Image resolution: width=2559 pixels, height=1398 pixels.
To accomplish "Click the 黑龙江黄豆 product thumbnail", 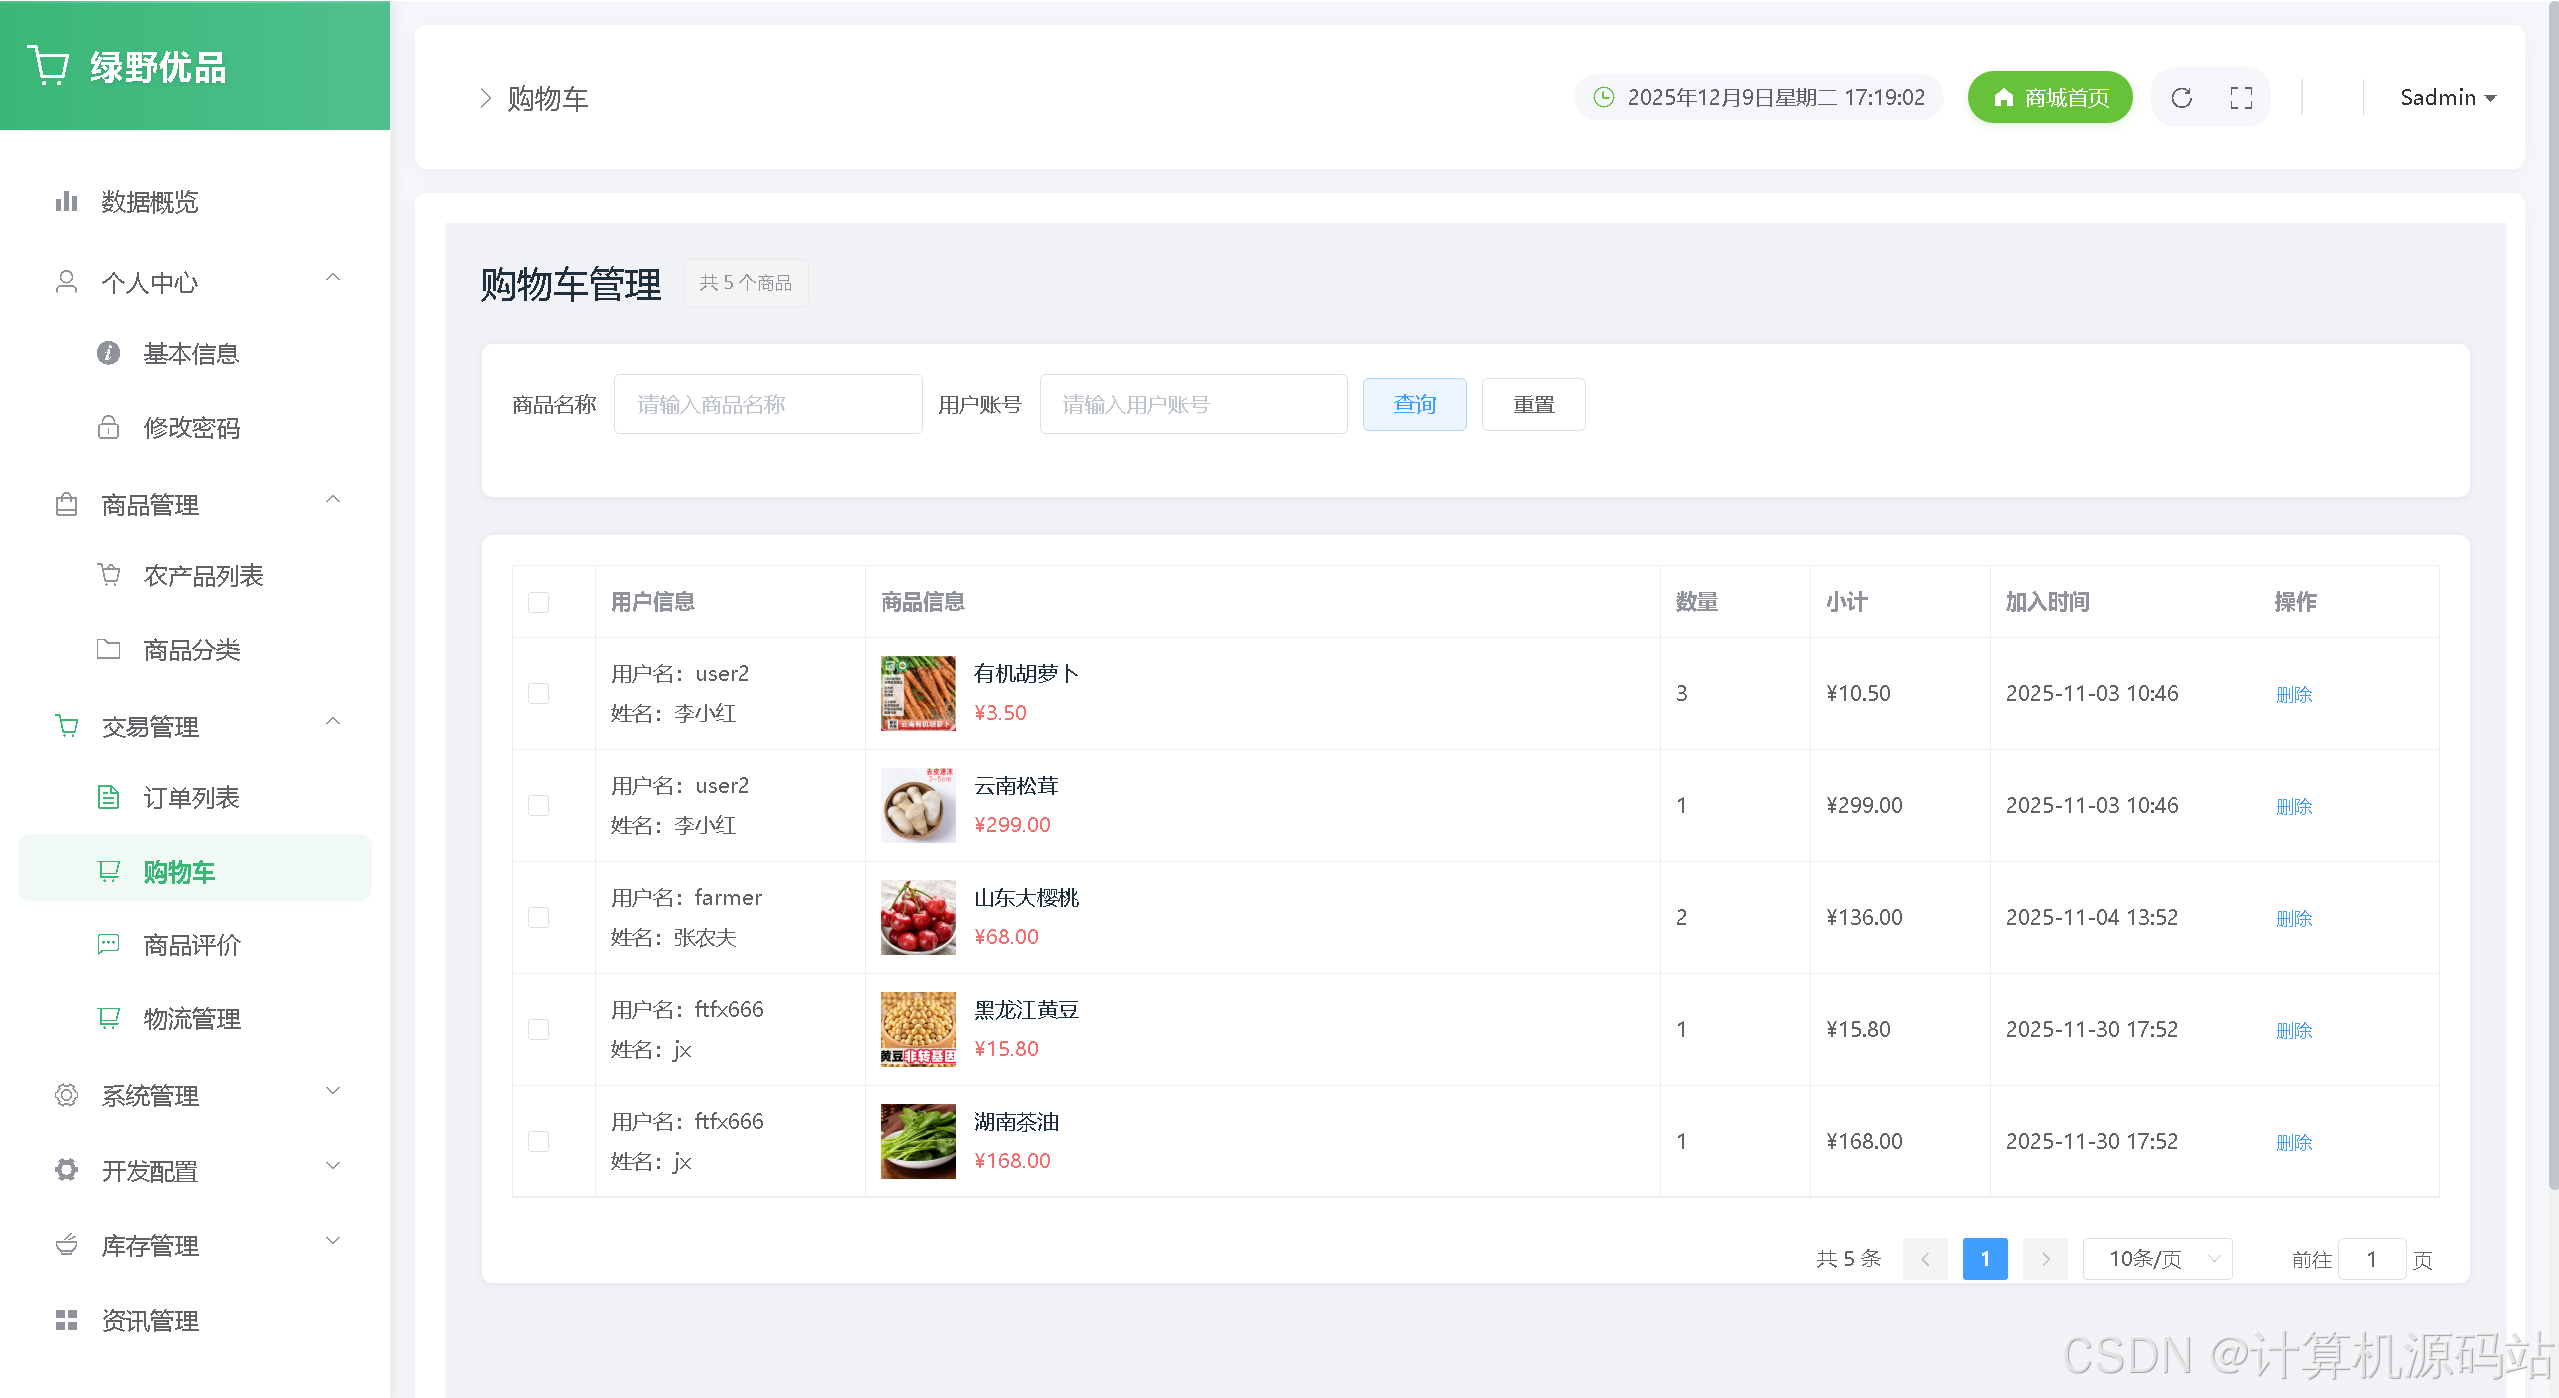I will point(917,1029).
